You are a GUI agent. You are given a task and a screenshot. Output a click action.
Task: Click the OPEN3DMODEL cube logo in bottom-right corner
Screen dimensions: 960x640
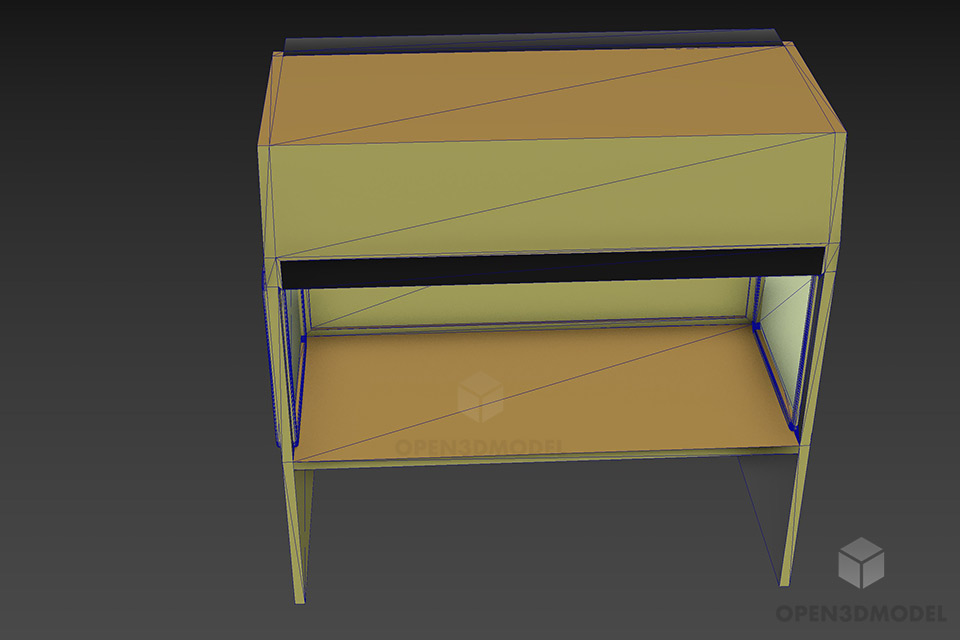tap(860, 562)
